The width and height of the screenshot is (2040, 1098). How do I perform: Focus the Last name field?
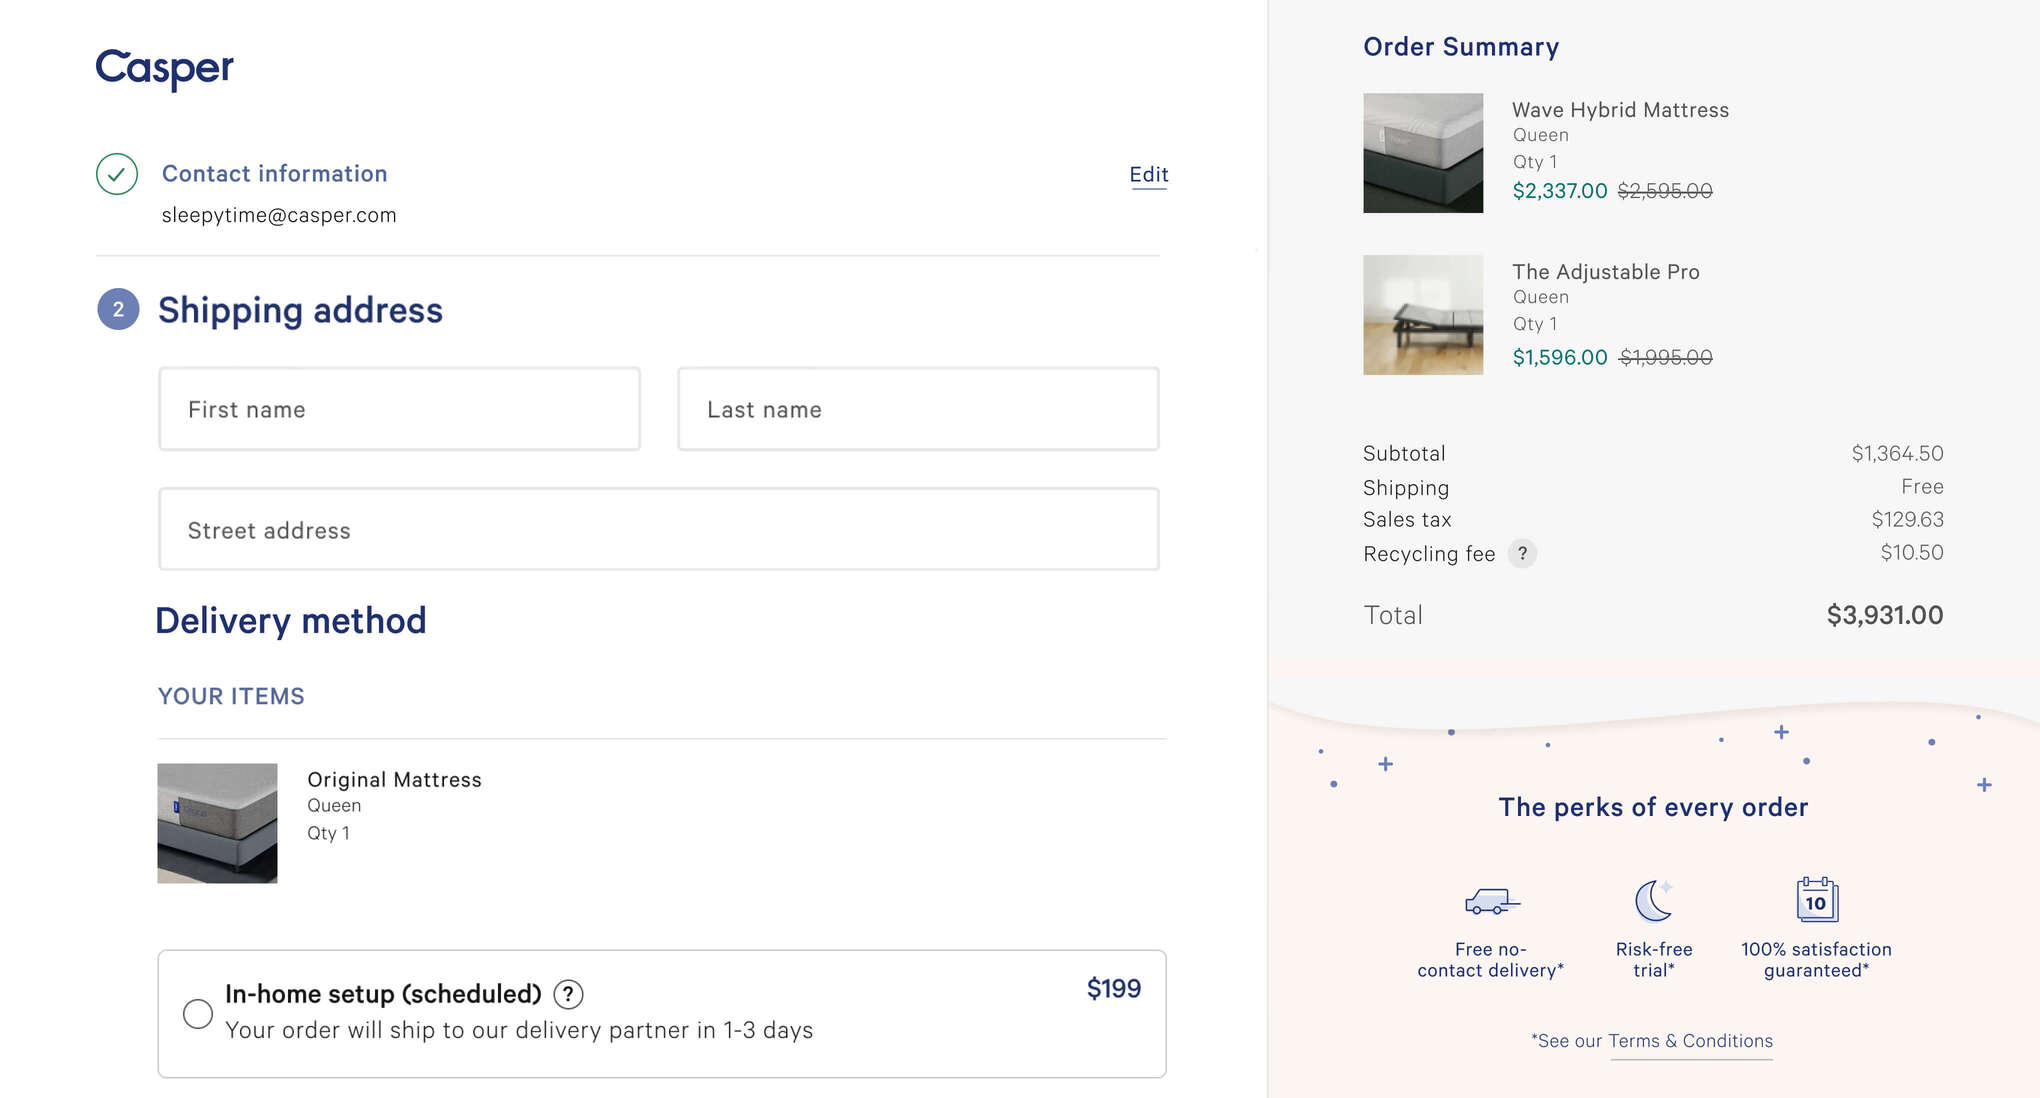point(918,409)
